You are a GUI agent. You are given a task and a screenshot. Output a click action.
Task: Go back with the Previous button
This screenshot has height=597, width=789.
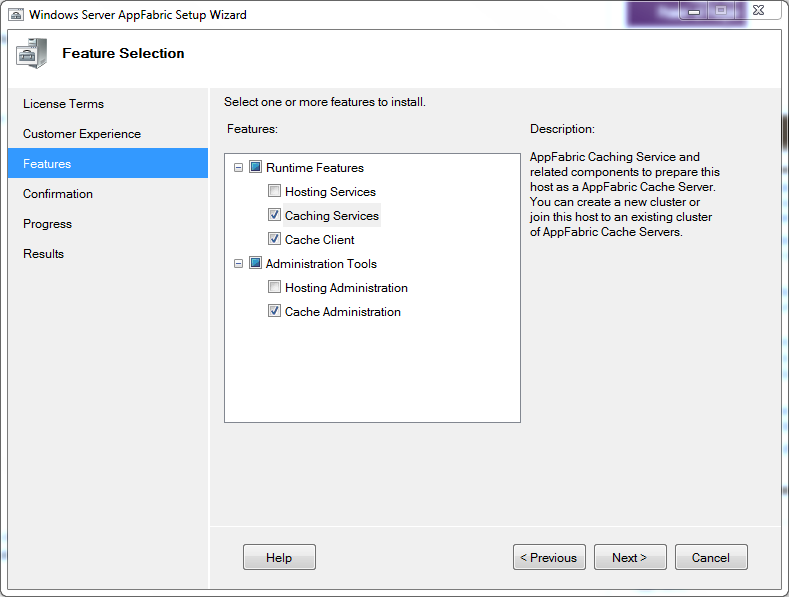point(549,557)
